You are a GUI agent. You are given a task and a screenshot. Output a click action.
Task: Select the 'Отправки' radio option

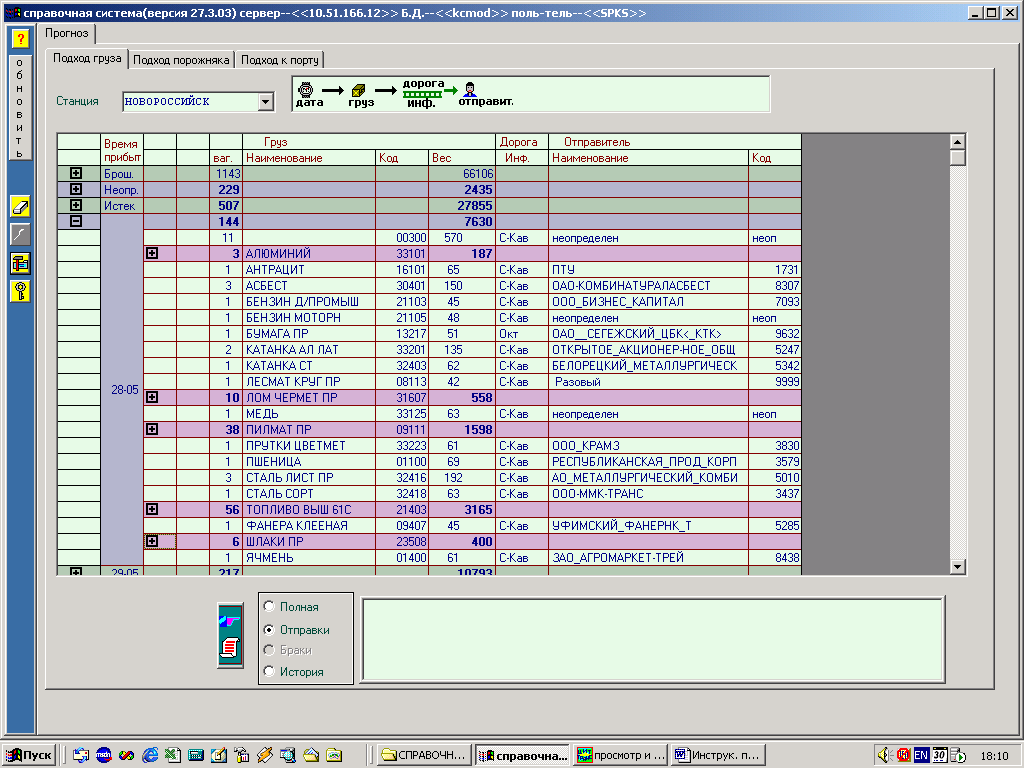(x=268, y=630)
